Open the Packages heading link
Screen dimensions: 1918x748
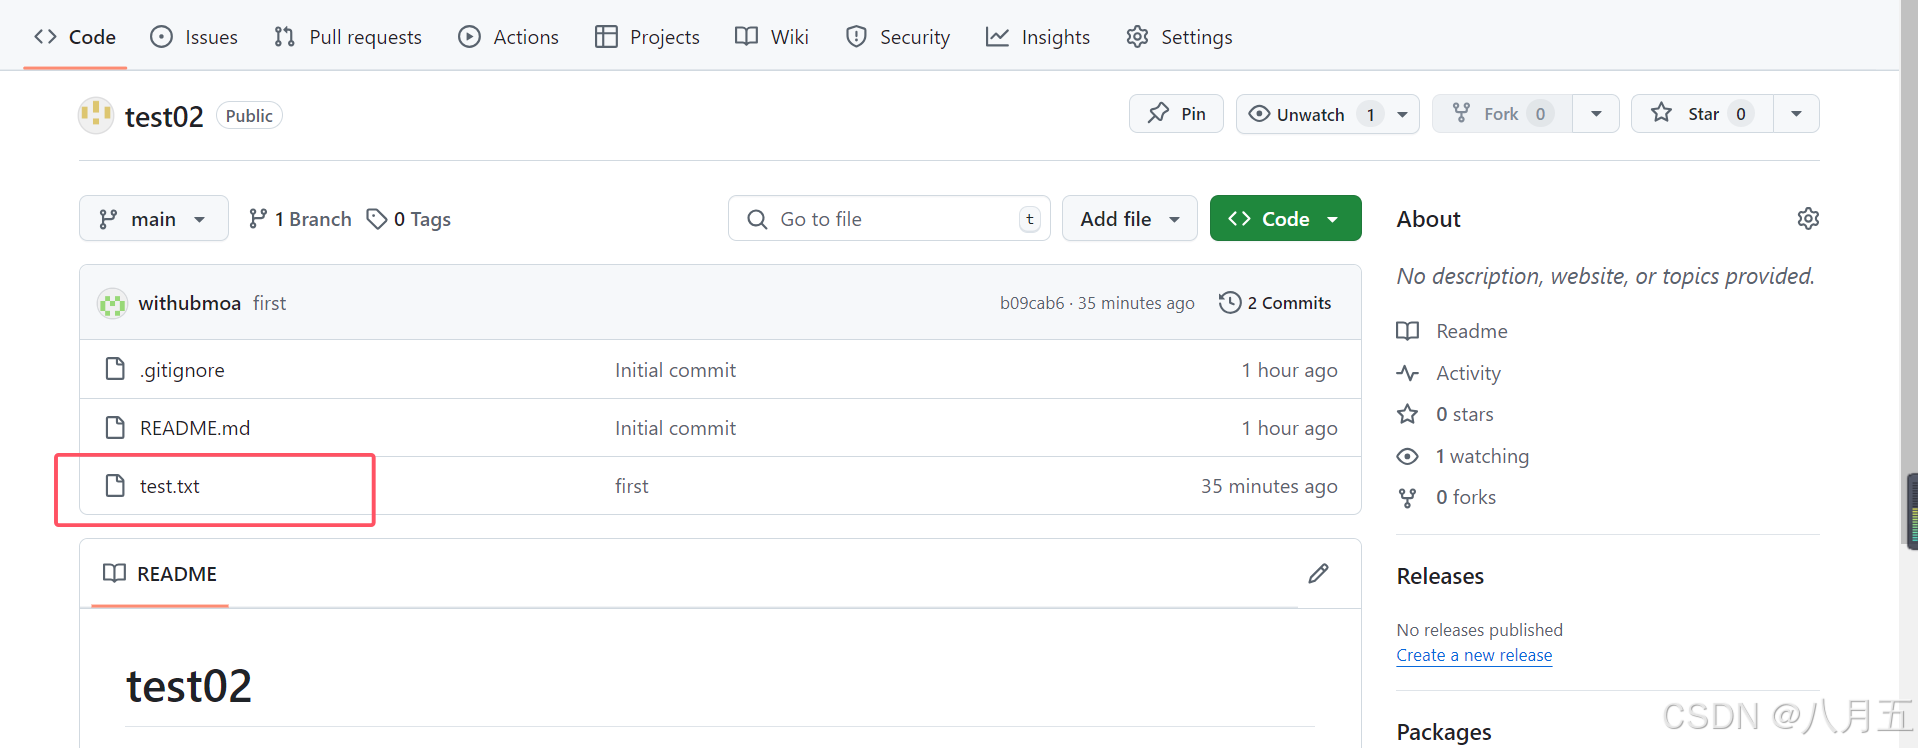(1444, 732)
